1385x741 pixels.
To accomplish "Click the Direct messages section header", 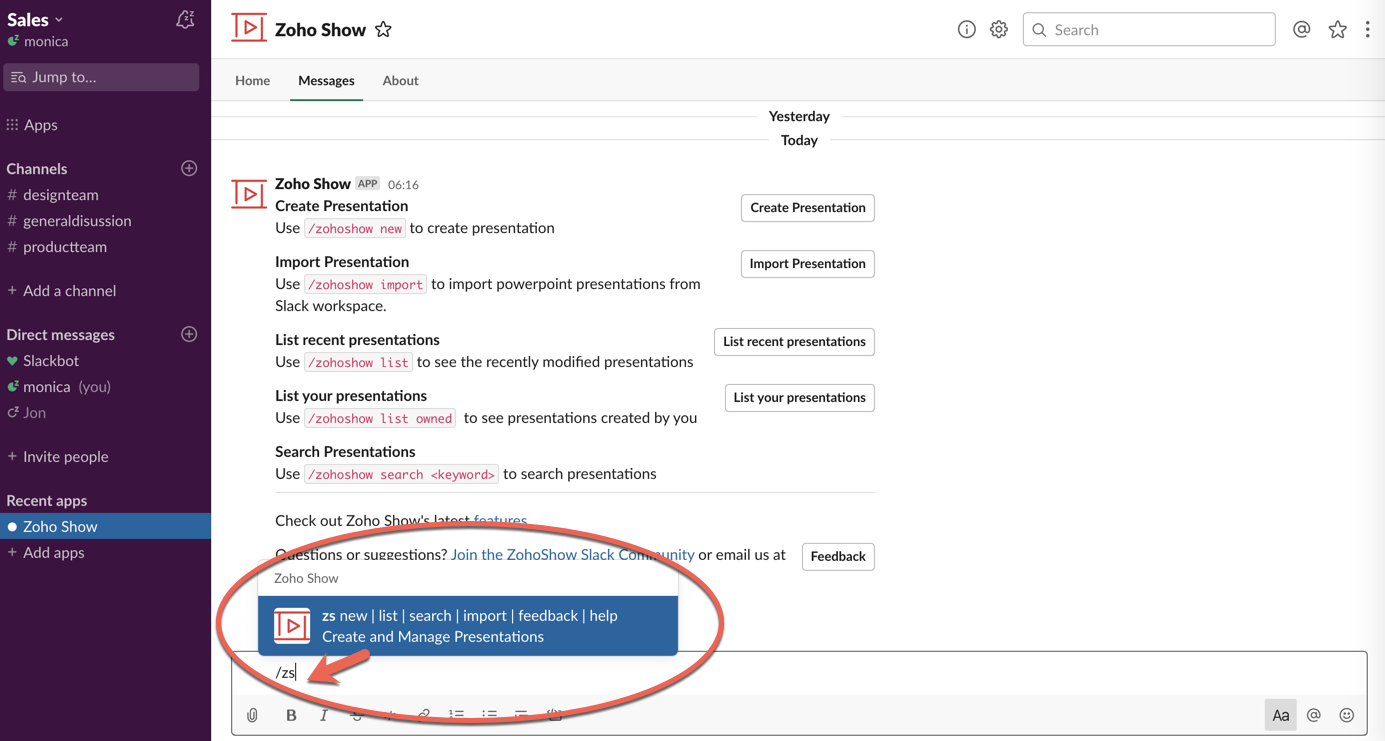I will pyautogui.click(x=61, y=335).
